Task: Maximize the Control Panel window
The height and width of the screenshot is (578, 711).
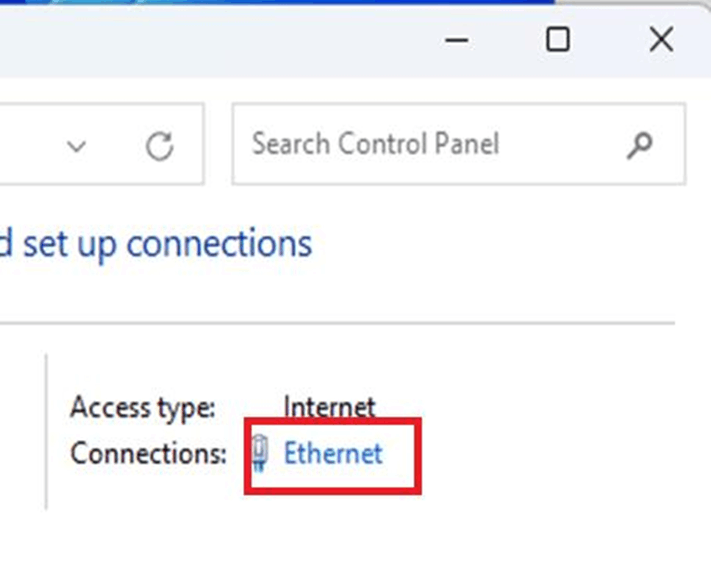Action: 558,39
